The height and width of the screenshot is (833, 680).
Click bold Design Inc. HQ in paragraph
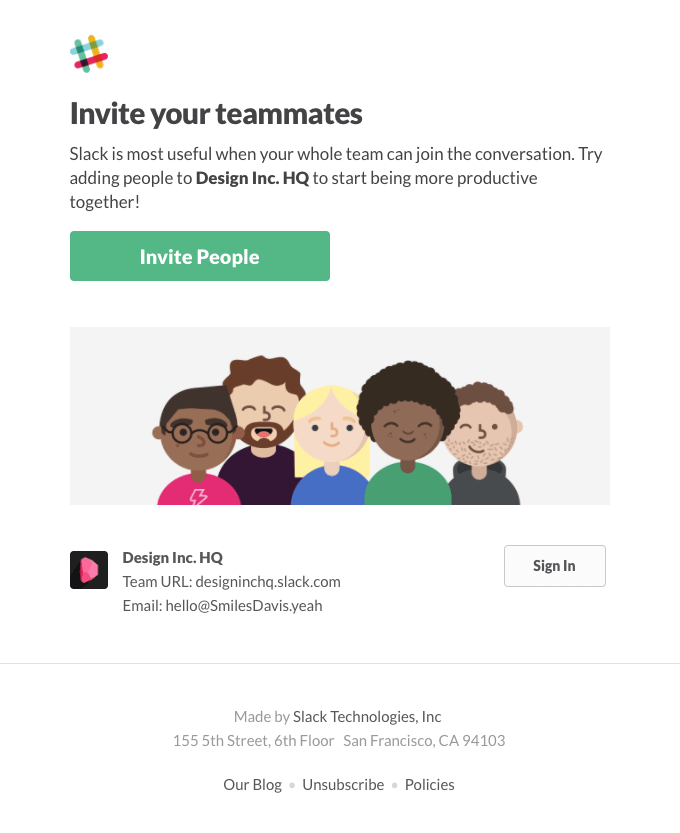click(x=252, y=178)
